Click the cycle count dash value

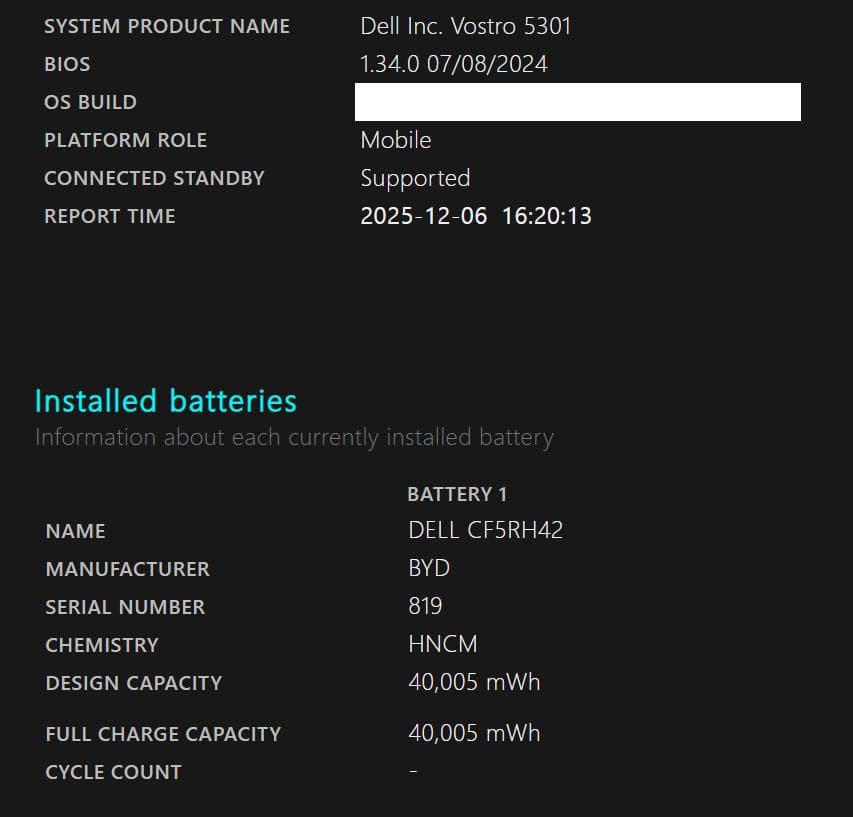point(412,771)
